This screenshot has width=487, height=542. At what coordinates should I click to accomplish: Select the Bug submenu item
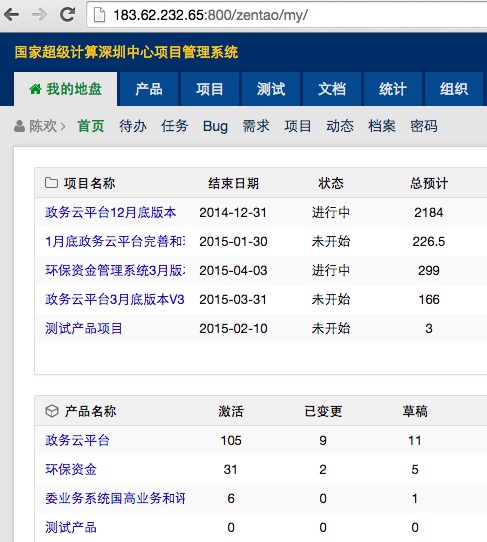tap(215, 126)
